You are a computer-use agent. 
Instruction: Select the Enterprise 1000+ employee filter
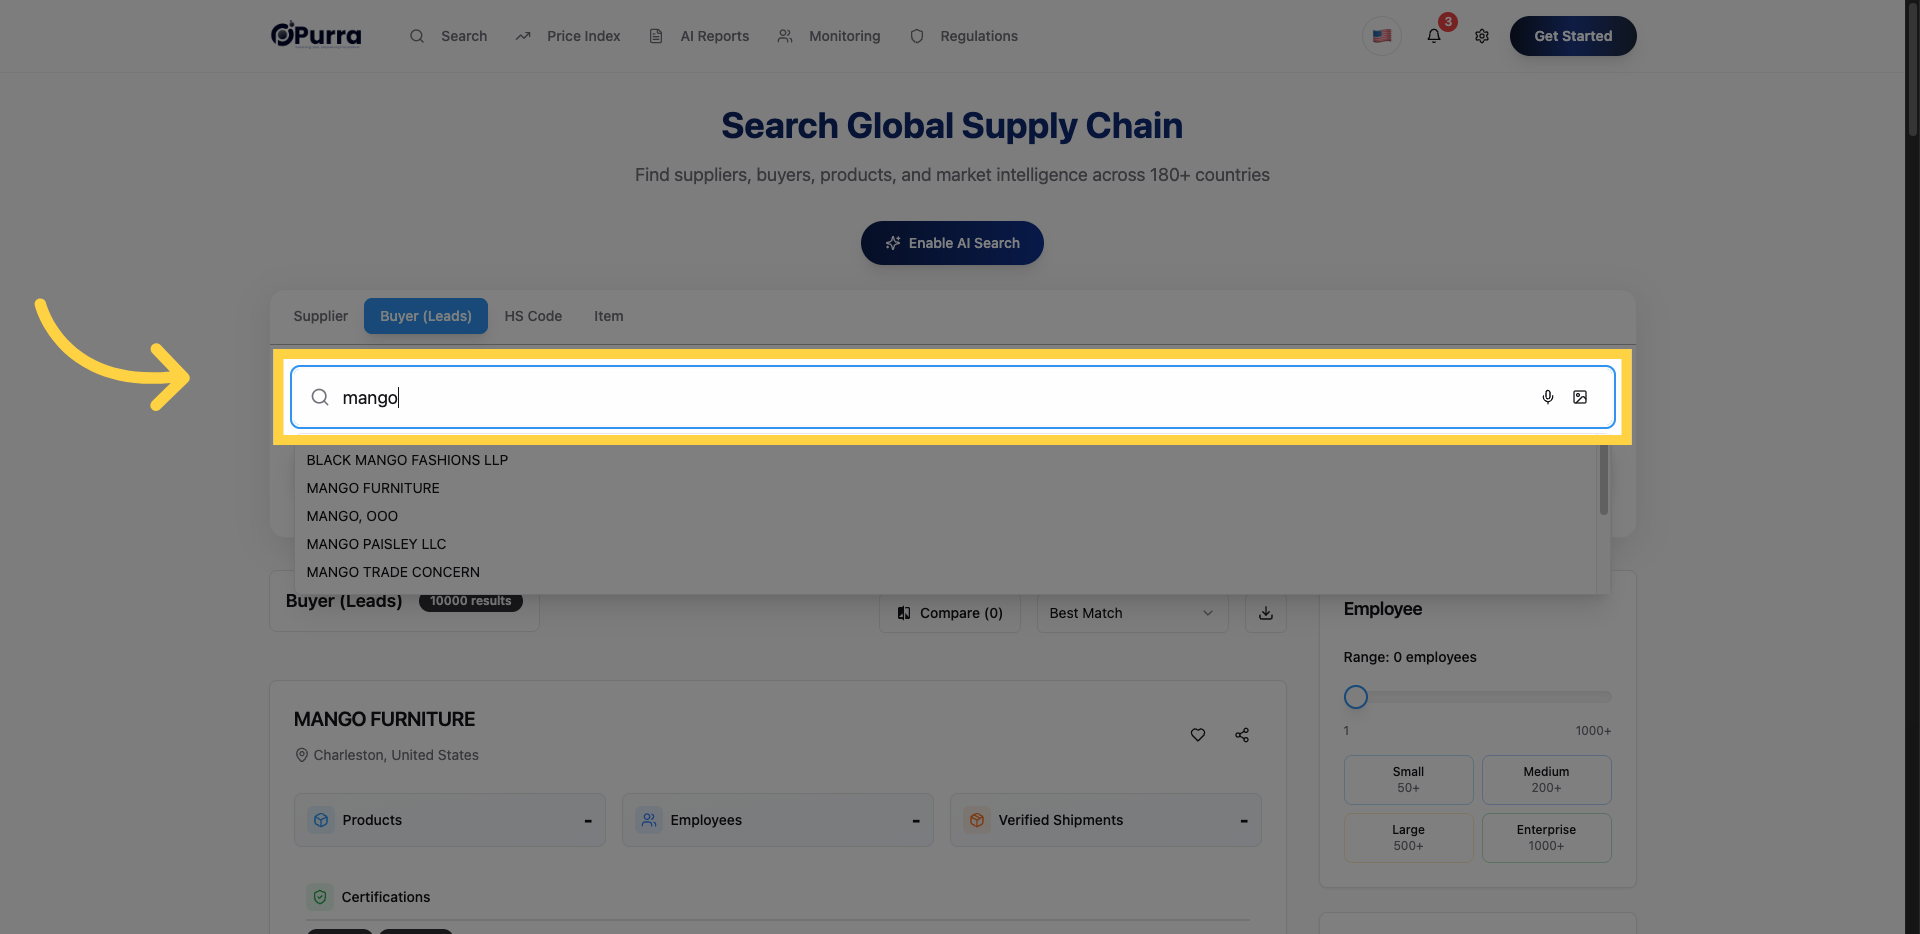coord(1546,838)
